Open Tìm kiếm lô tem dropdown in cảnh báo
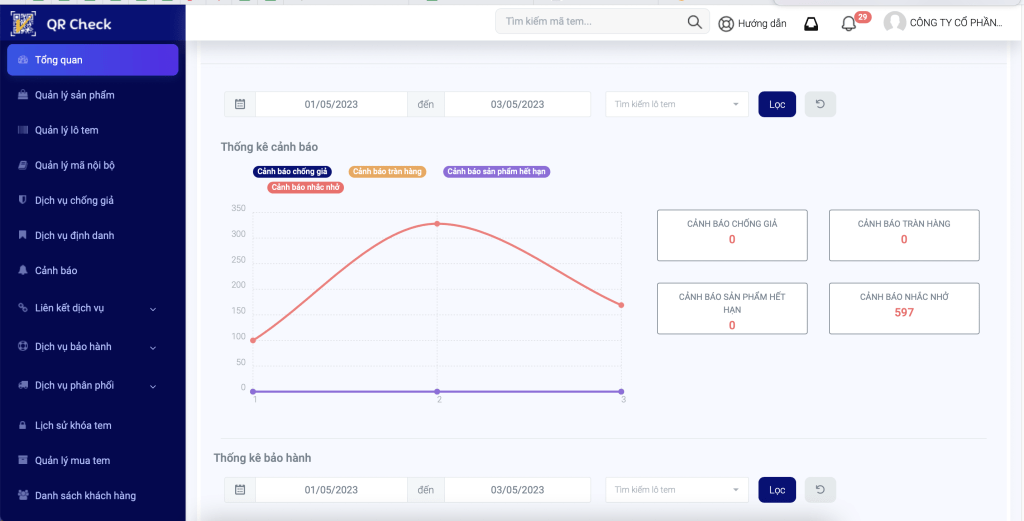1024x521 pixels. 677,104
